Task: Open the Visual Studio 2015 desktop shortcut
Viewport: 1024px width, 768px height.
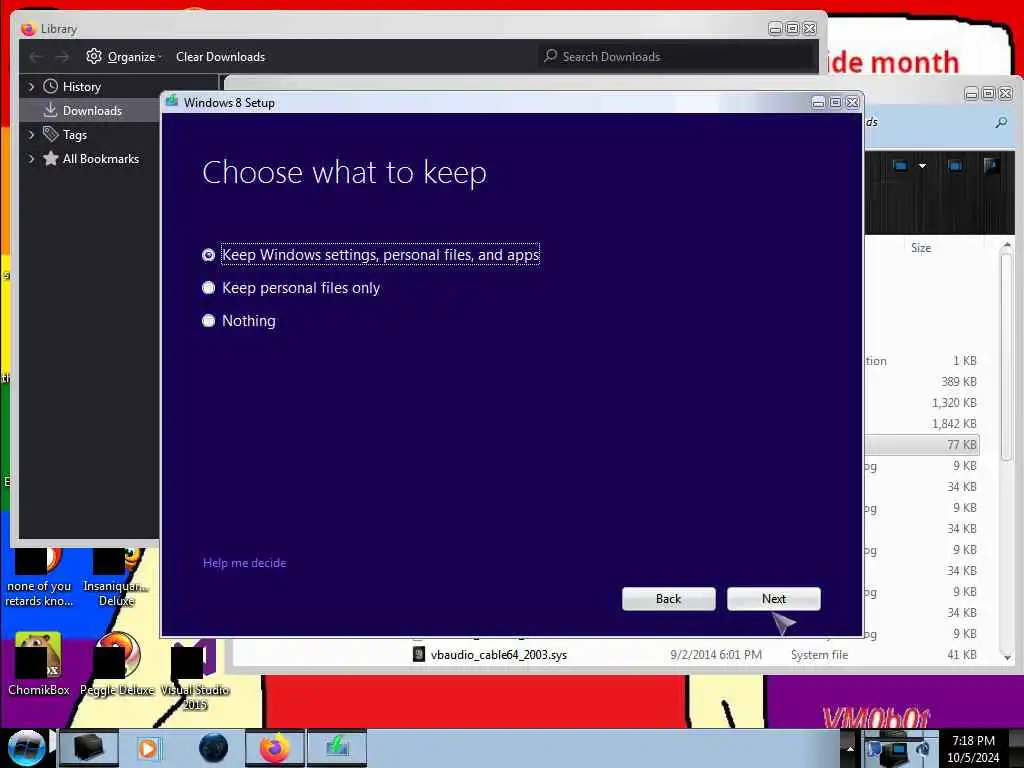Action: click(x=194, y=676)
